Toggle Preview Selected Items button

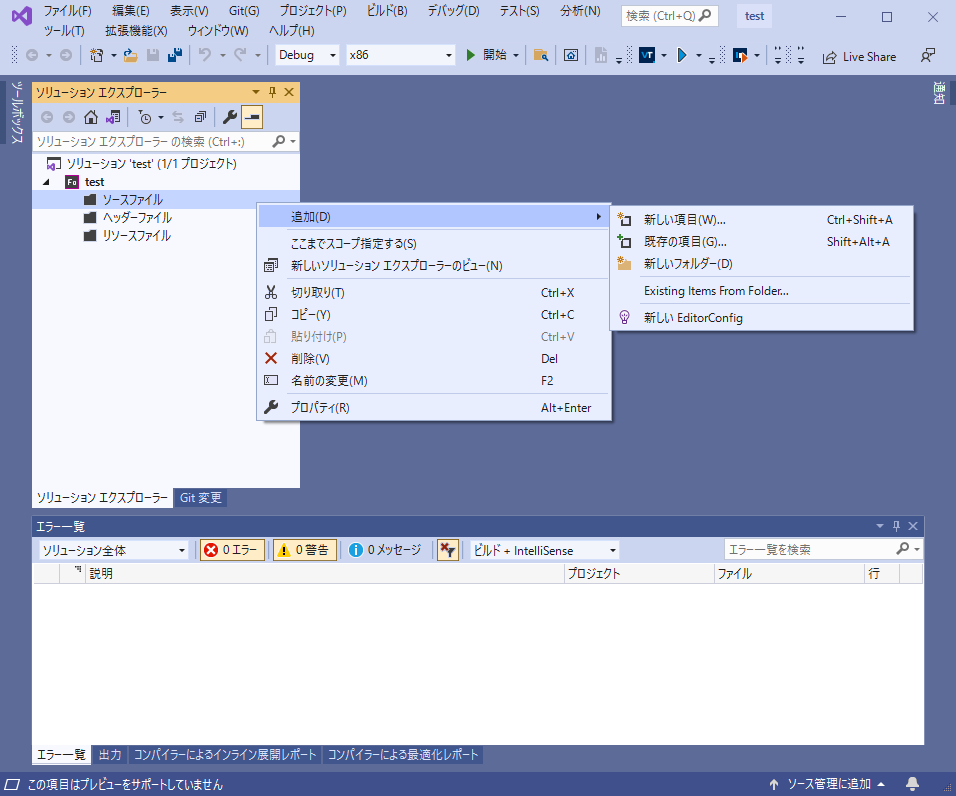point(252,117)
